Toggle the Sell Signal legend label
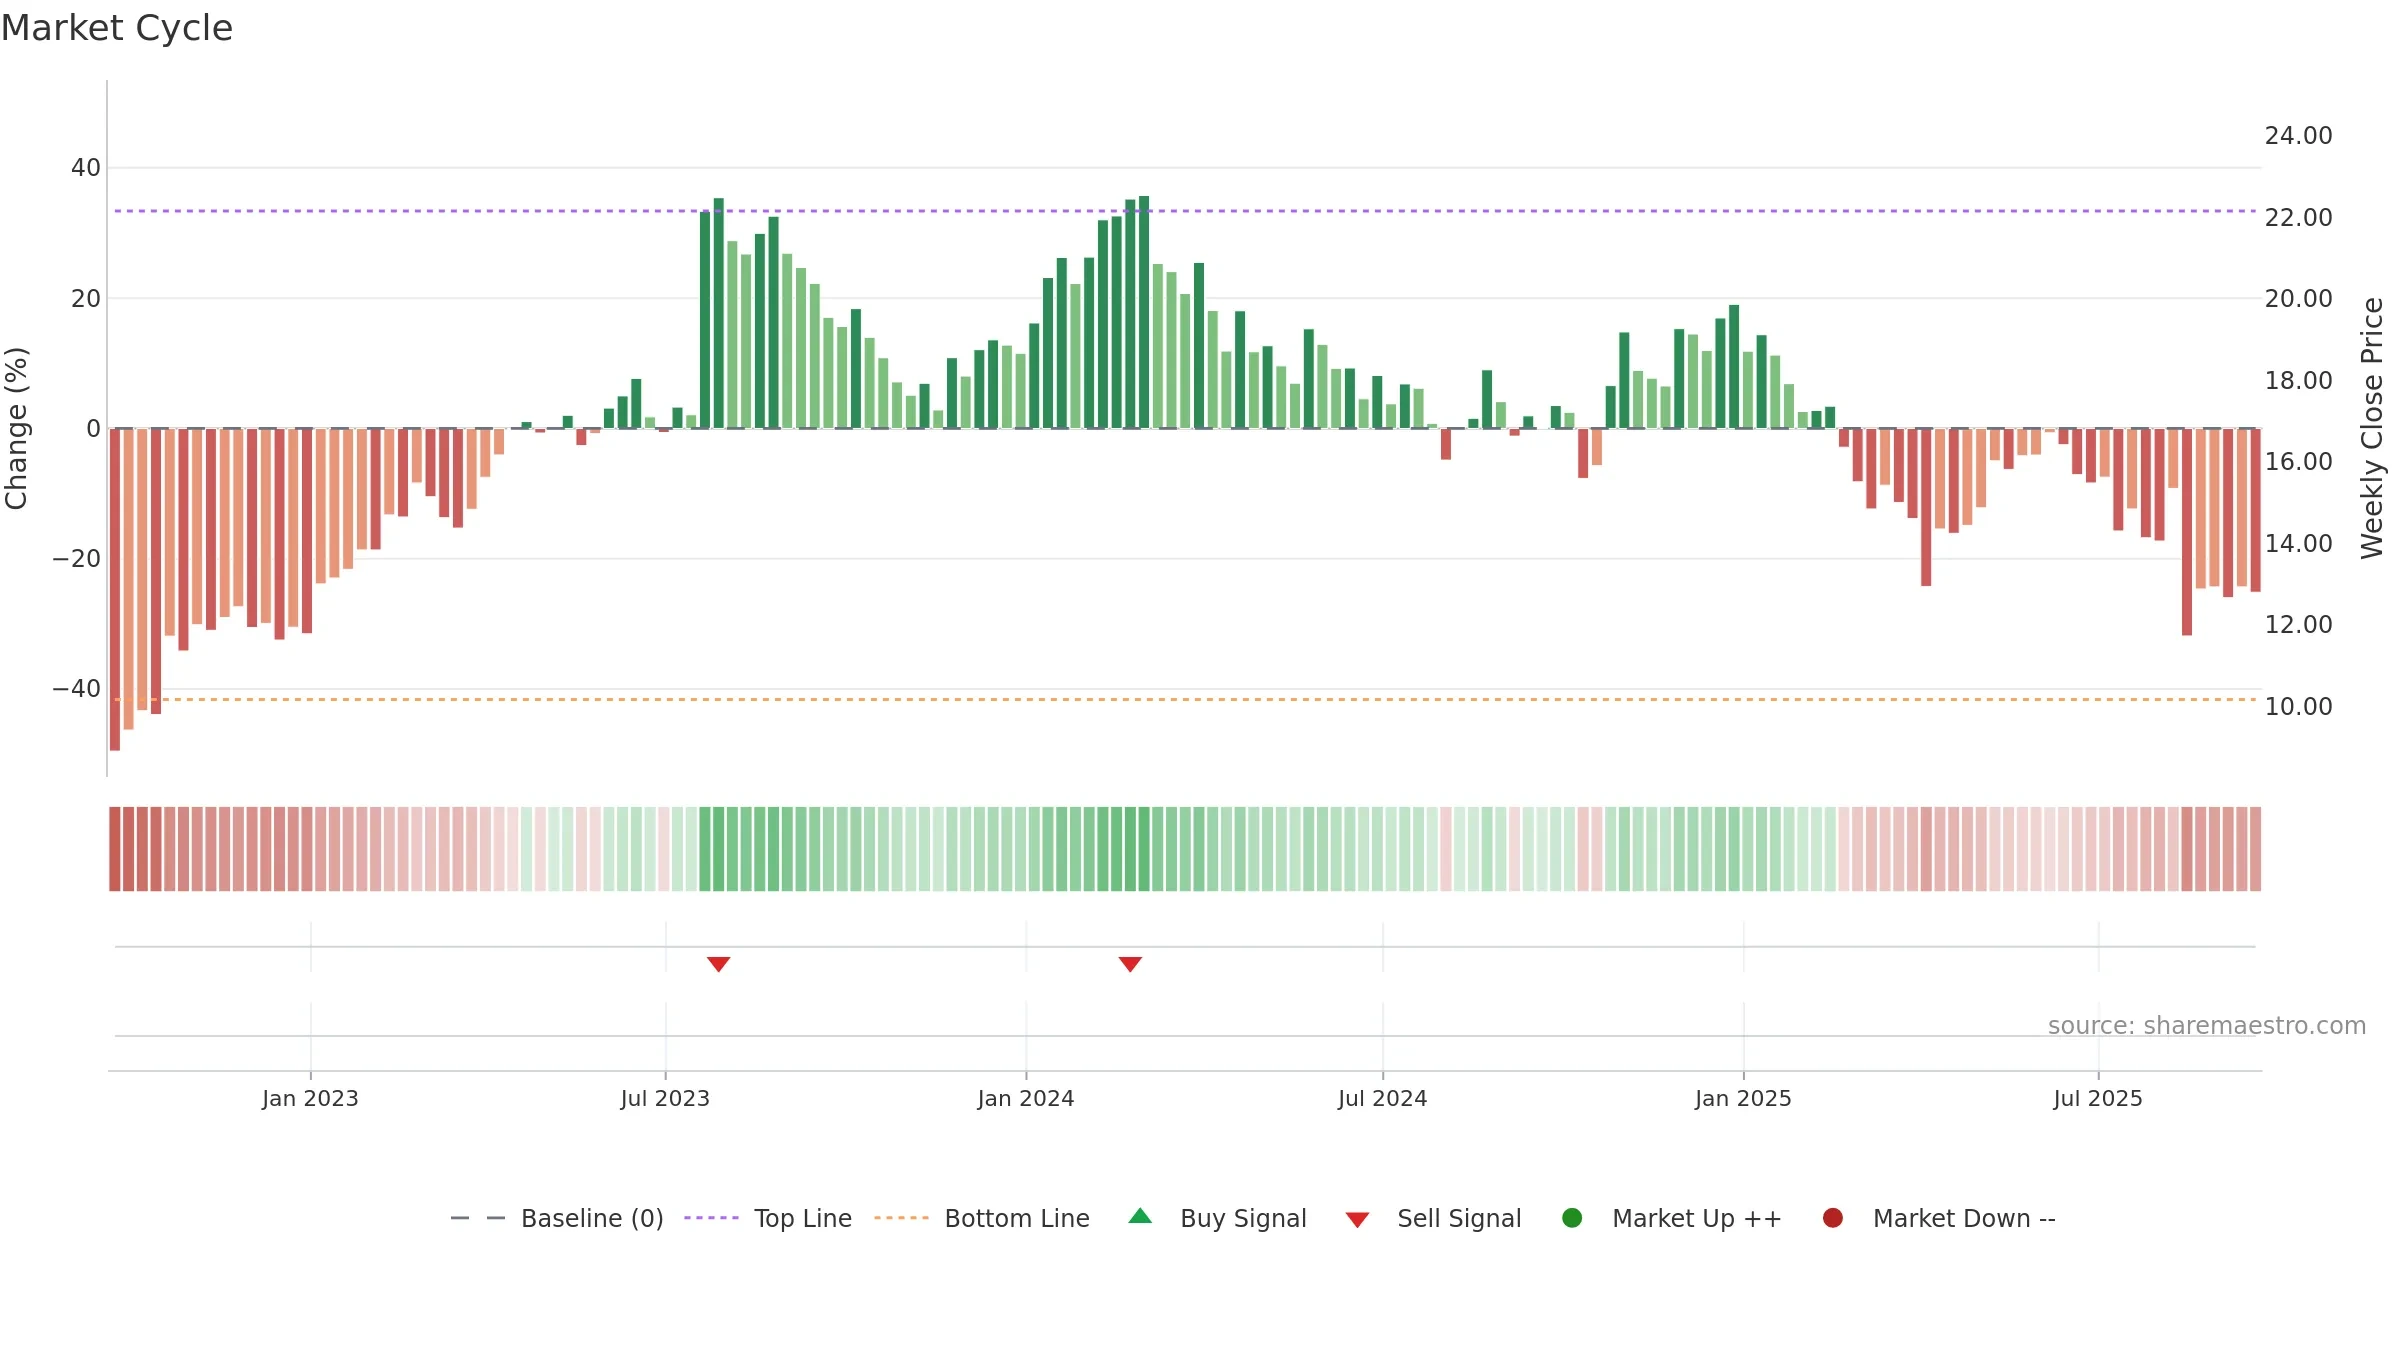The height and width of the screenshot is (1350, 2400). [1459, 1218]
